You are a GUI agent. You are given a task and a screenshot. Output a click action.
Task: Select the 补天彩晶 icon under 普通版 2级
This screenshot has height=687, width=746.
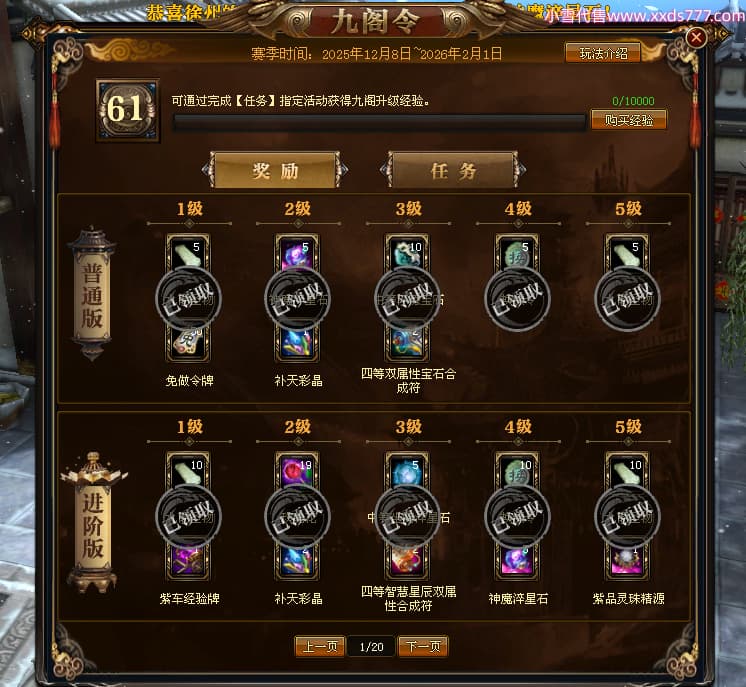(x=297, y=344)
